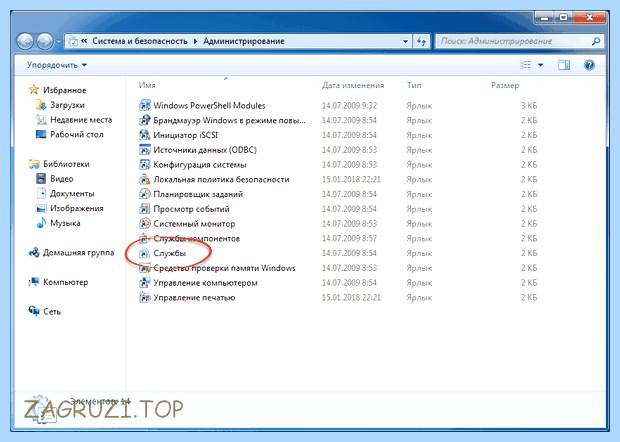Open the recent pages dropdown beside Forward

pos(59,42)
